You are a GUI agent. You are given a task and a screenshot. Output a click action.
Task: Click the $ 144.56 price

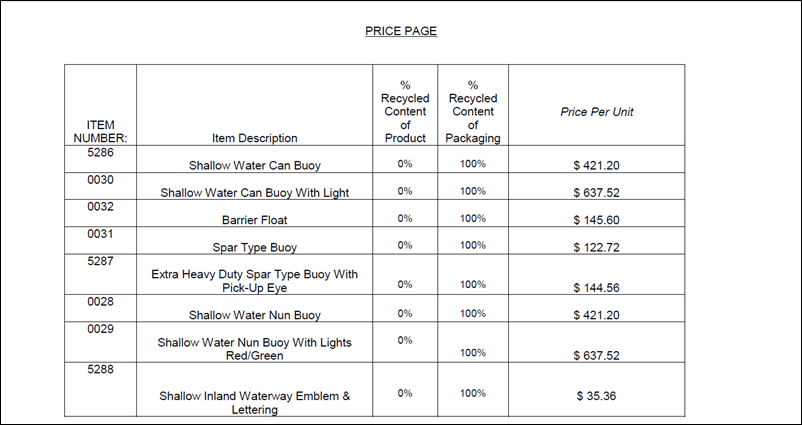tap(596, 287)
